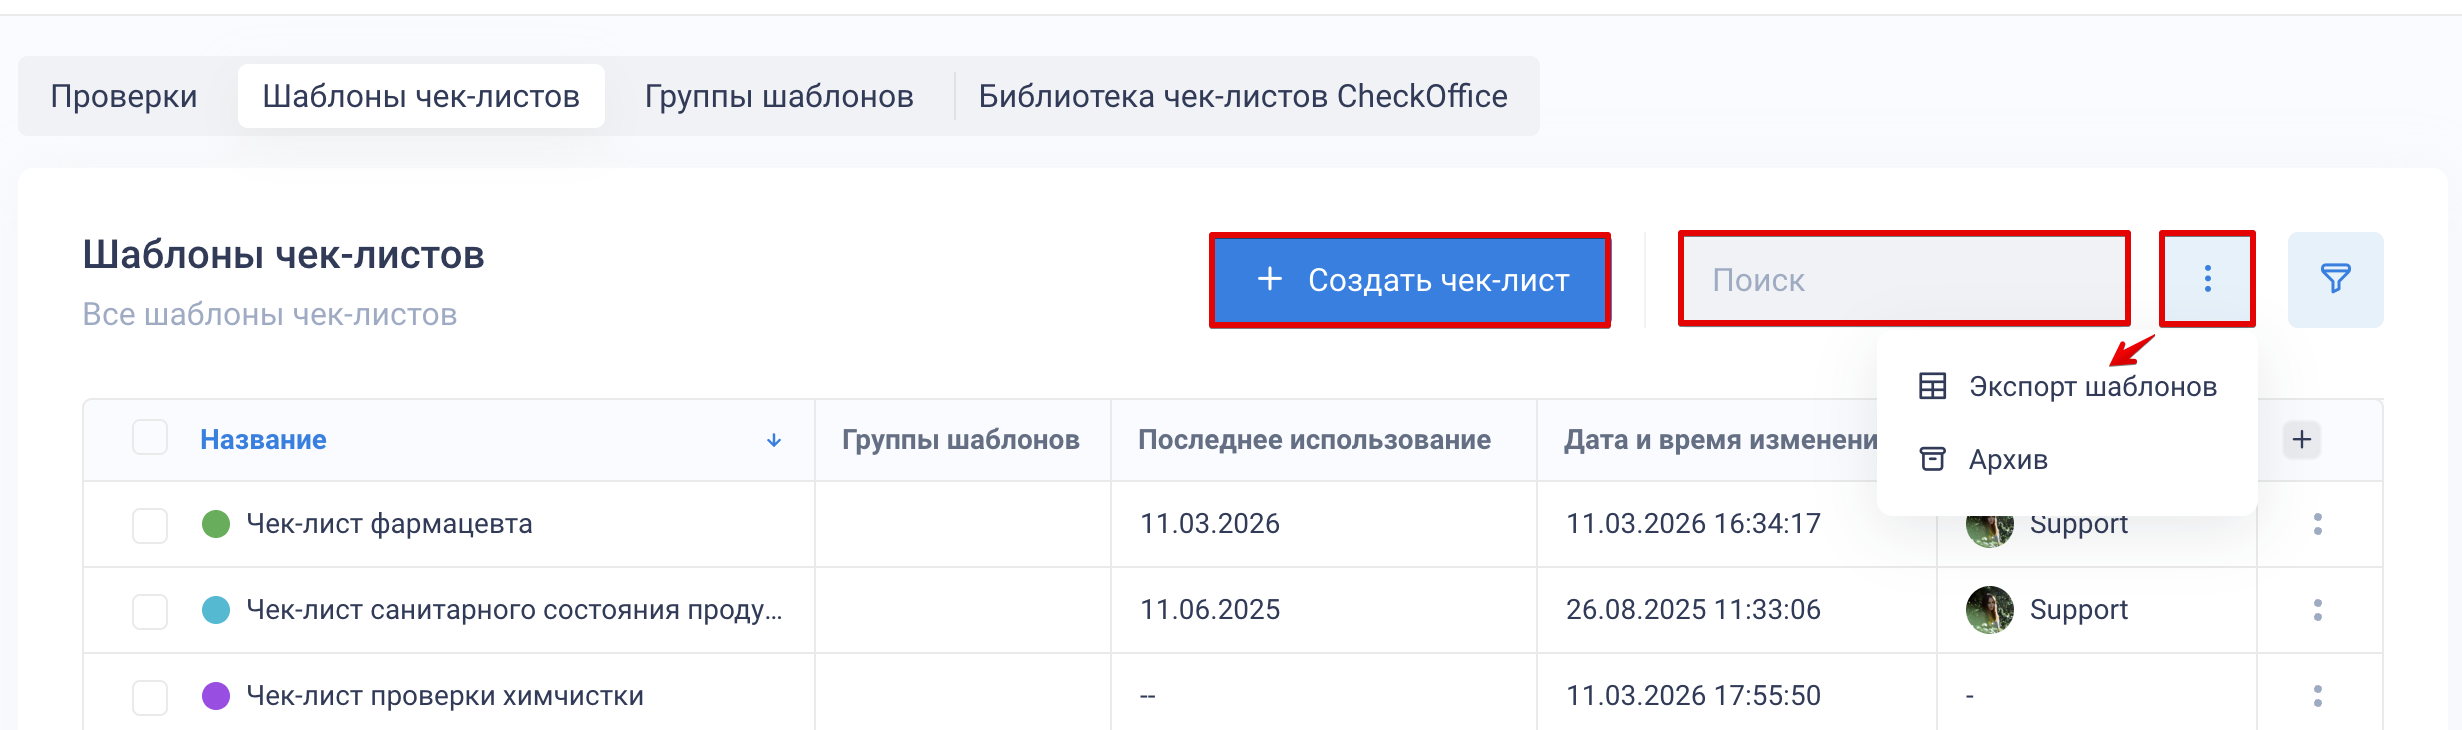The height and width of the screenshot is (730, 2462).
Task: Open the Чек-лист санитарного состояния template
Action: [x=514, y=610]
